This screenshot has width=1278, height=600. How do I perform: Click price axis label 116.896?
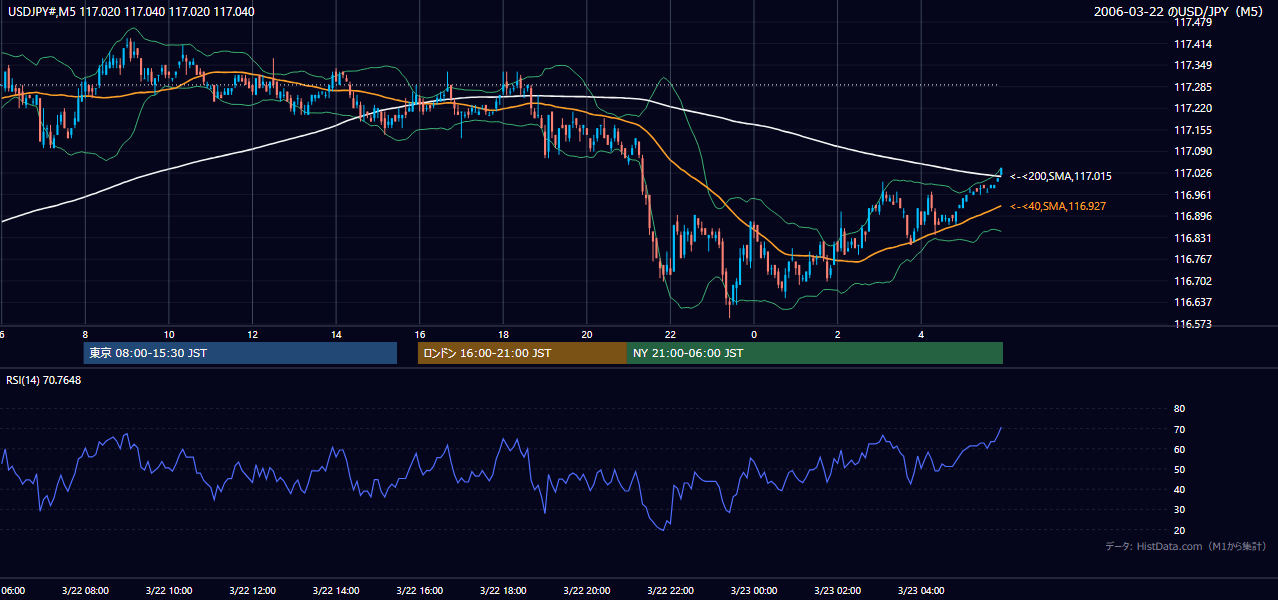pyautogui.click(x=1192, y=216)
